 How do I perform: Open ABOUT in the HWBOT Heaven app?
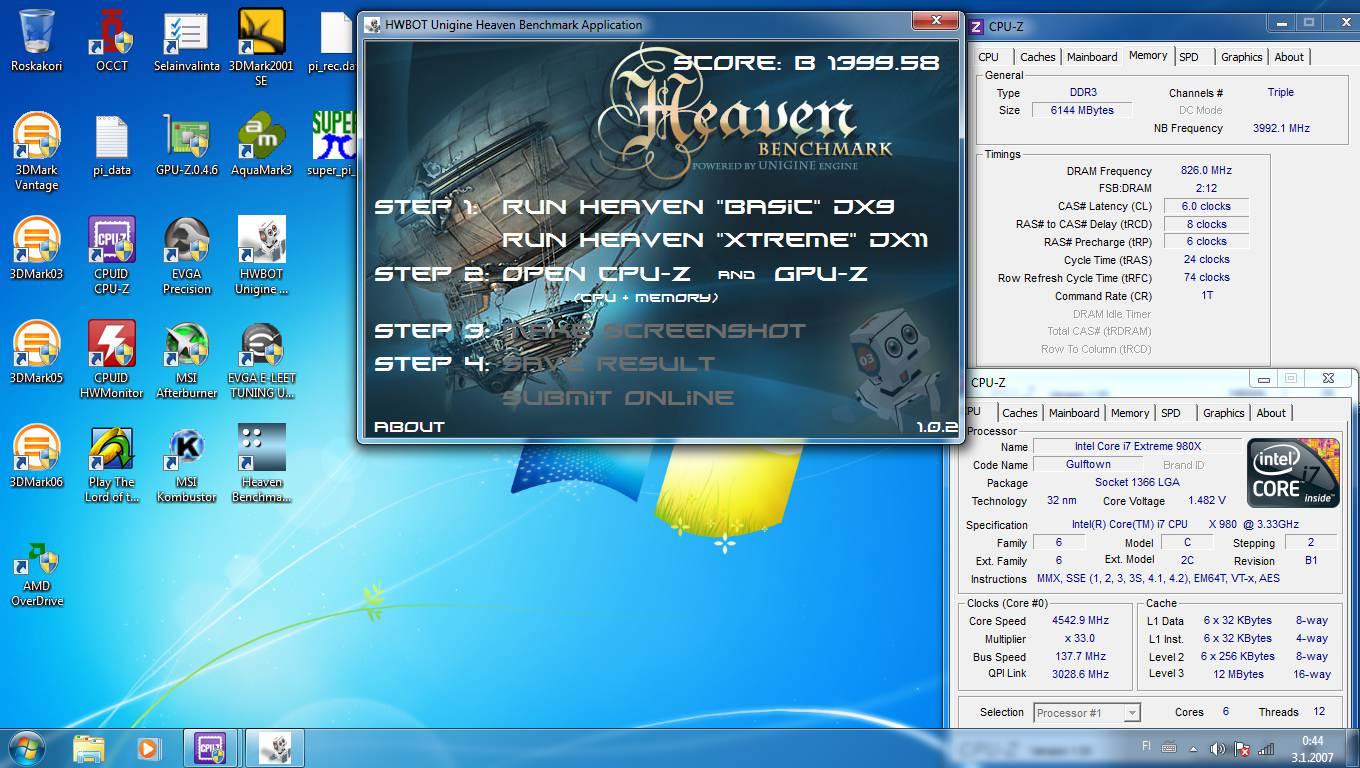409,427
